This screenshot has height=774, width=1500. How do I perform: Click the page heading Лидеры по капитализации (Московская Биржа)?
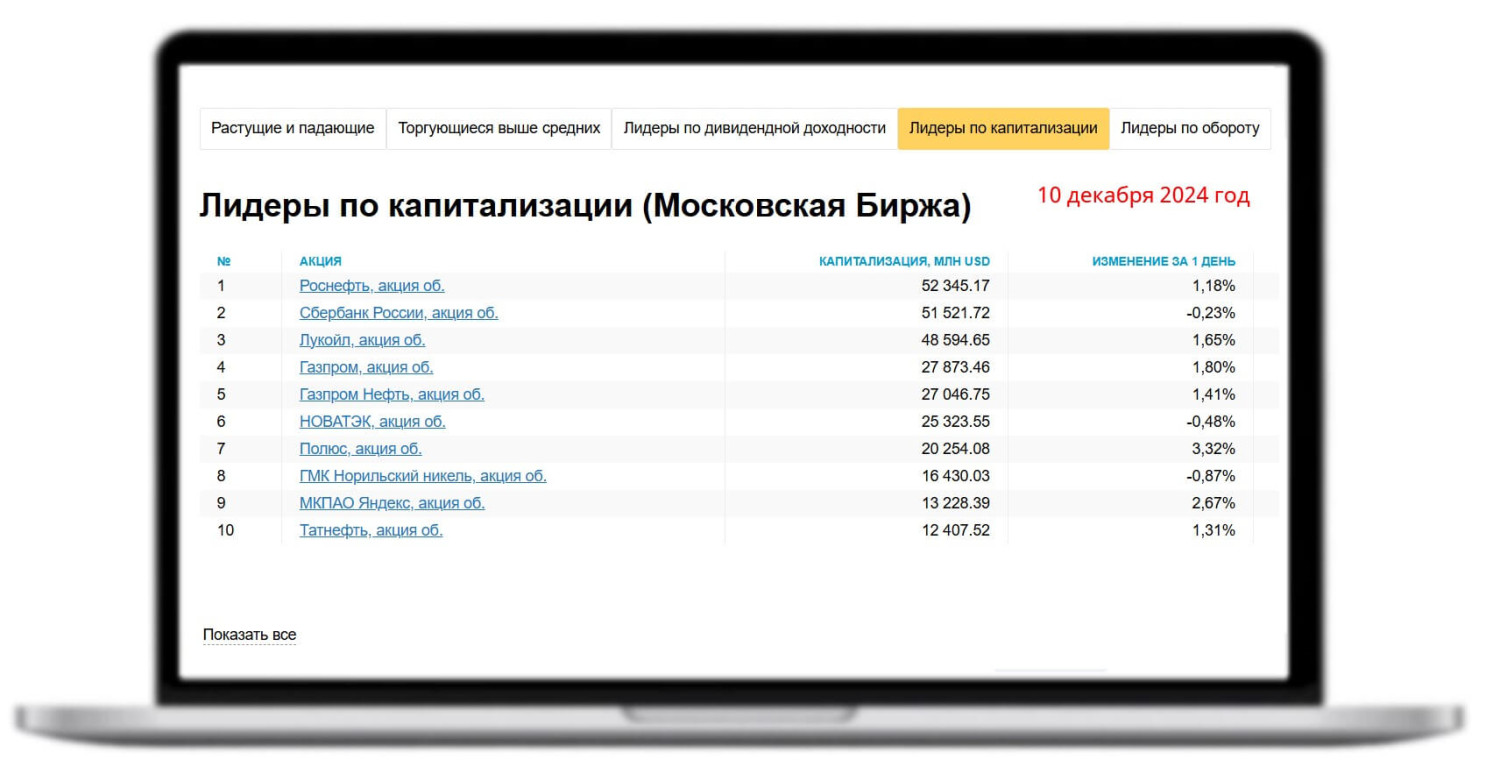pos(585,205)
